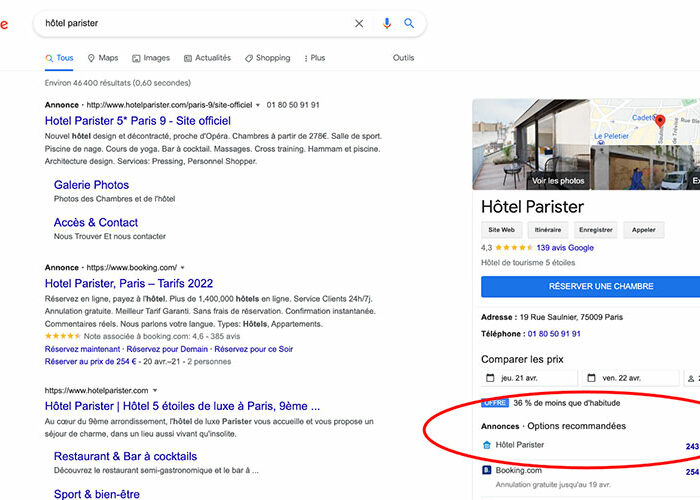
Task: Open the Galerie Photos sitelink
Action: [91, 185]
